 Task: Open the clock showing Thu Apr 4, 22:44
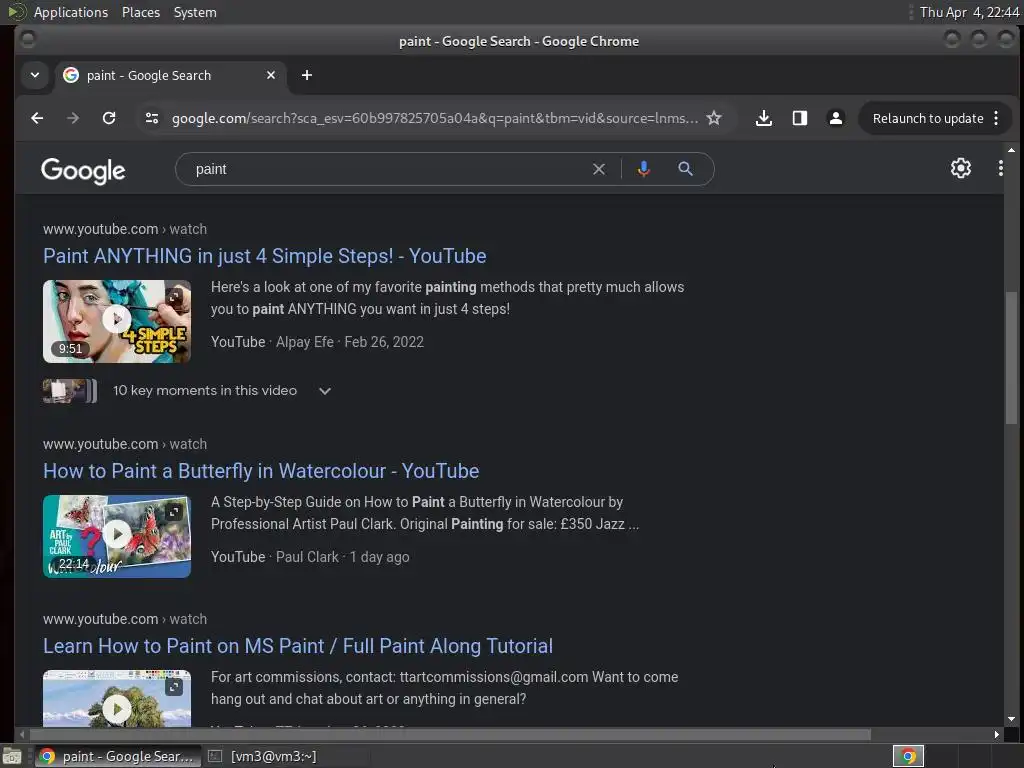coord(968,12)
